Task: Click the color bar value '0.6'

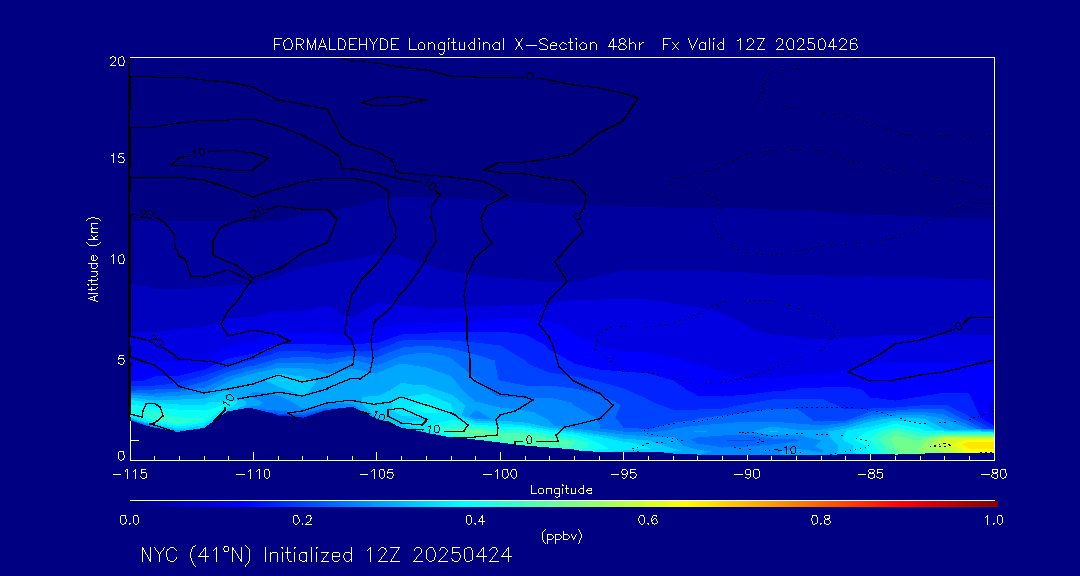Action: [648, 521]
